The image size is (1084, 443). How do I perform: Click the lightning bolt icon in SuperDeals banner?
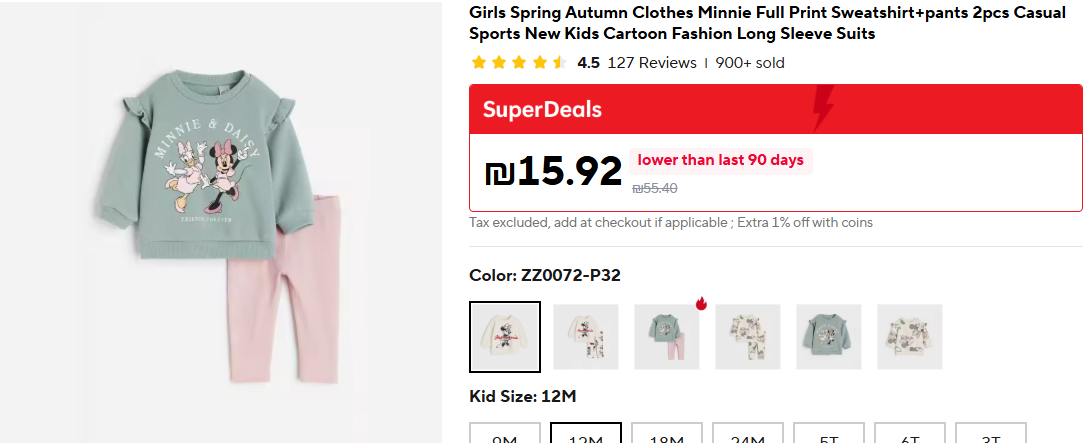(x=822, y=108)
